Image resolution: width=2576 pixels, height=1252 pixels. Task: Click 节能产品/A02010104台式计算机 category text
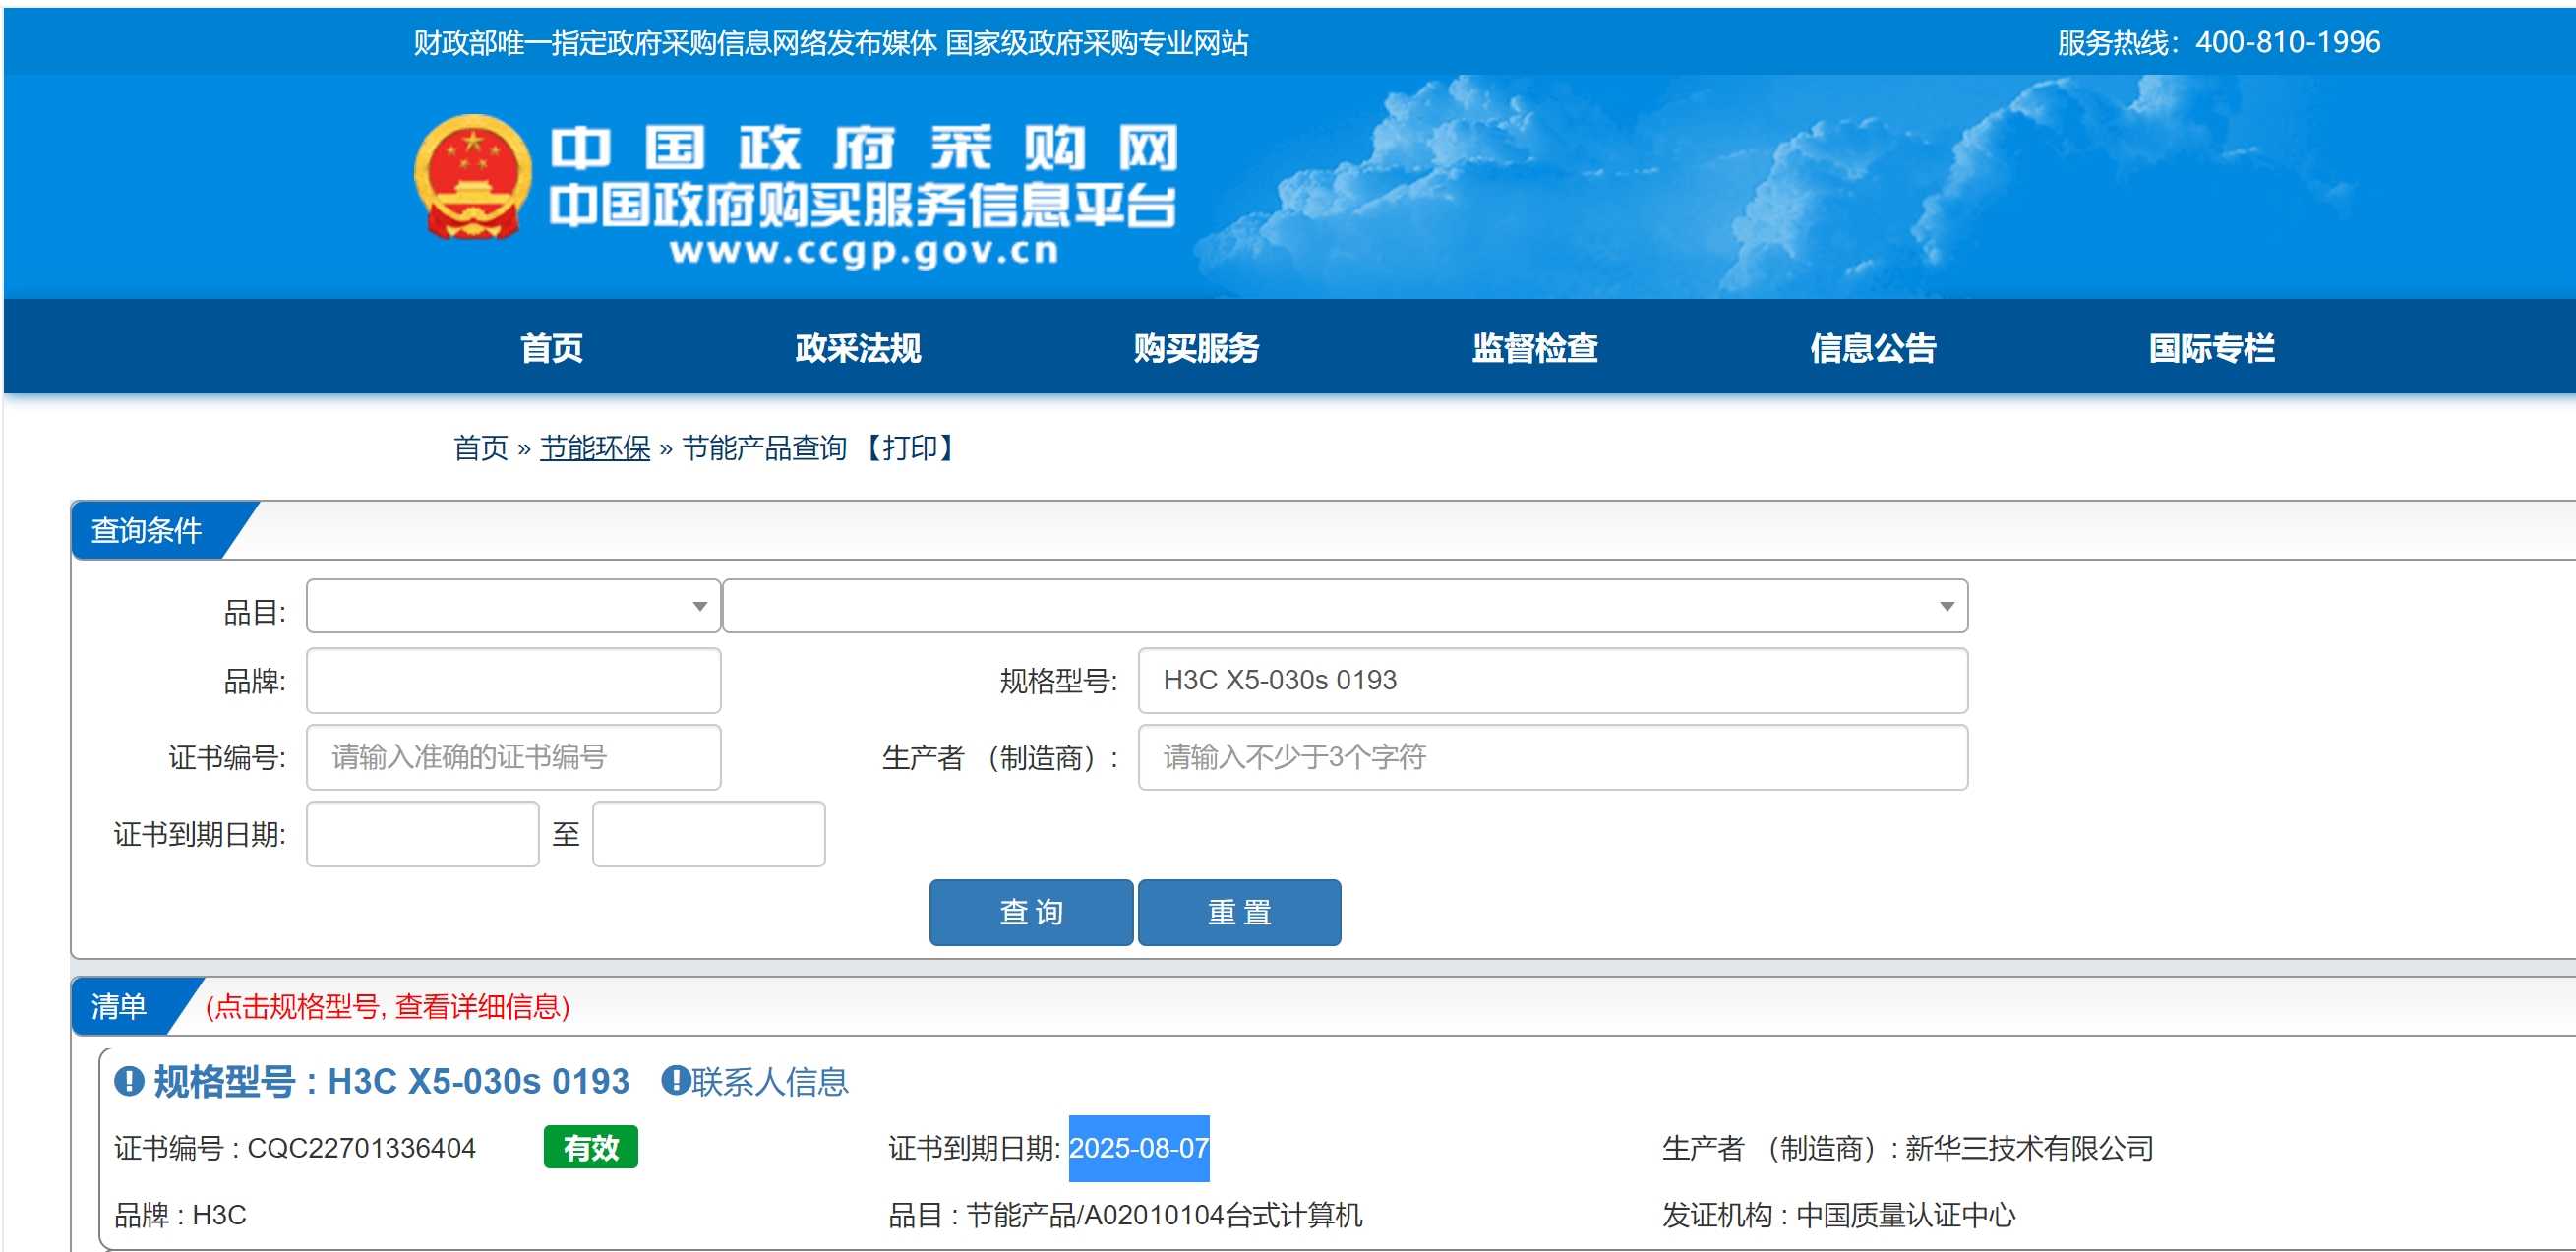click(x=1164, y=1215)
